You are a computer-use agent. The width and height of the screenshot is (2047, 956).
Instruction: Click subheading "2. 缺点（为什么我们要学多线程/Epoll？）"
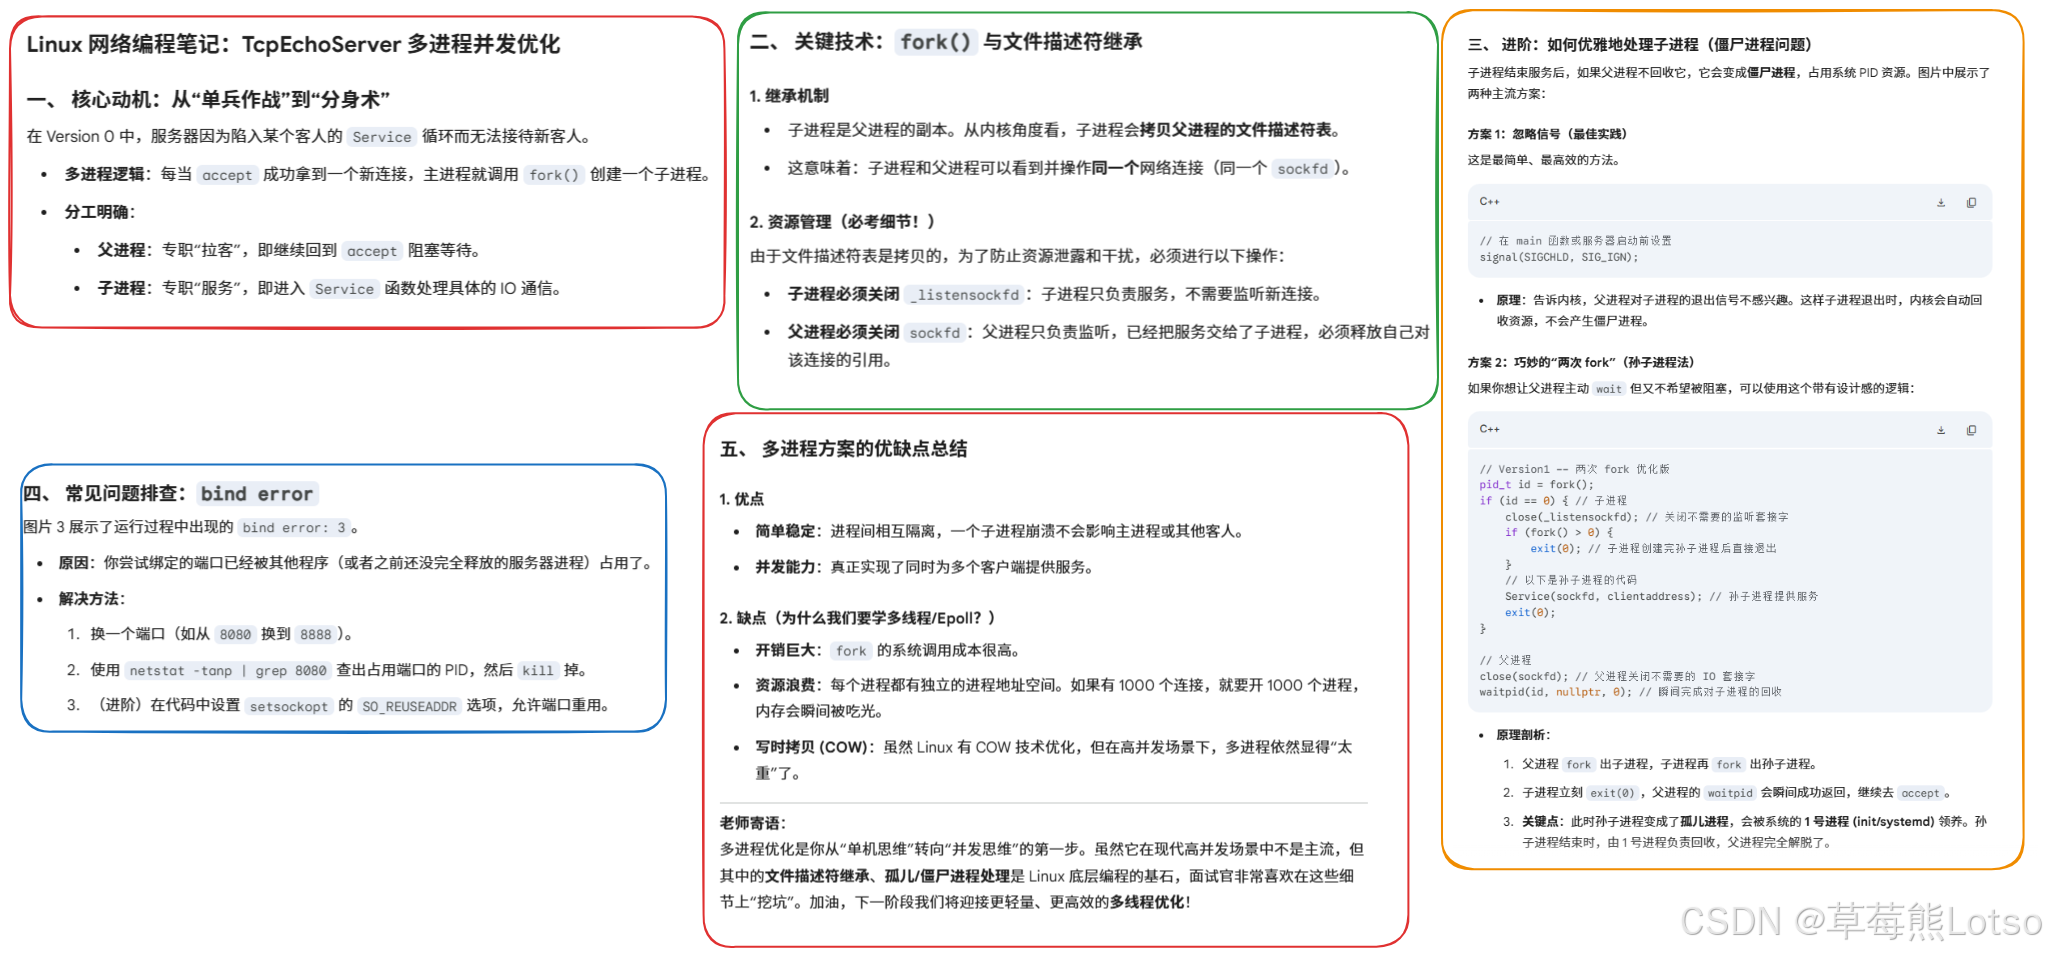[857, 618]
